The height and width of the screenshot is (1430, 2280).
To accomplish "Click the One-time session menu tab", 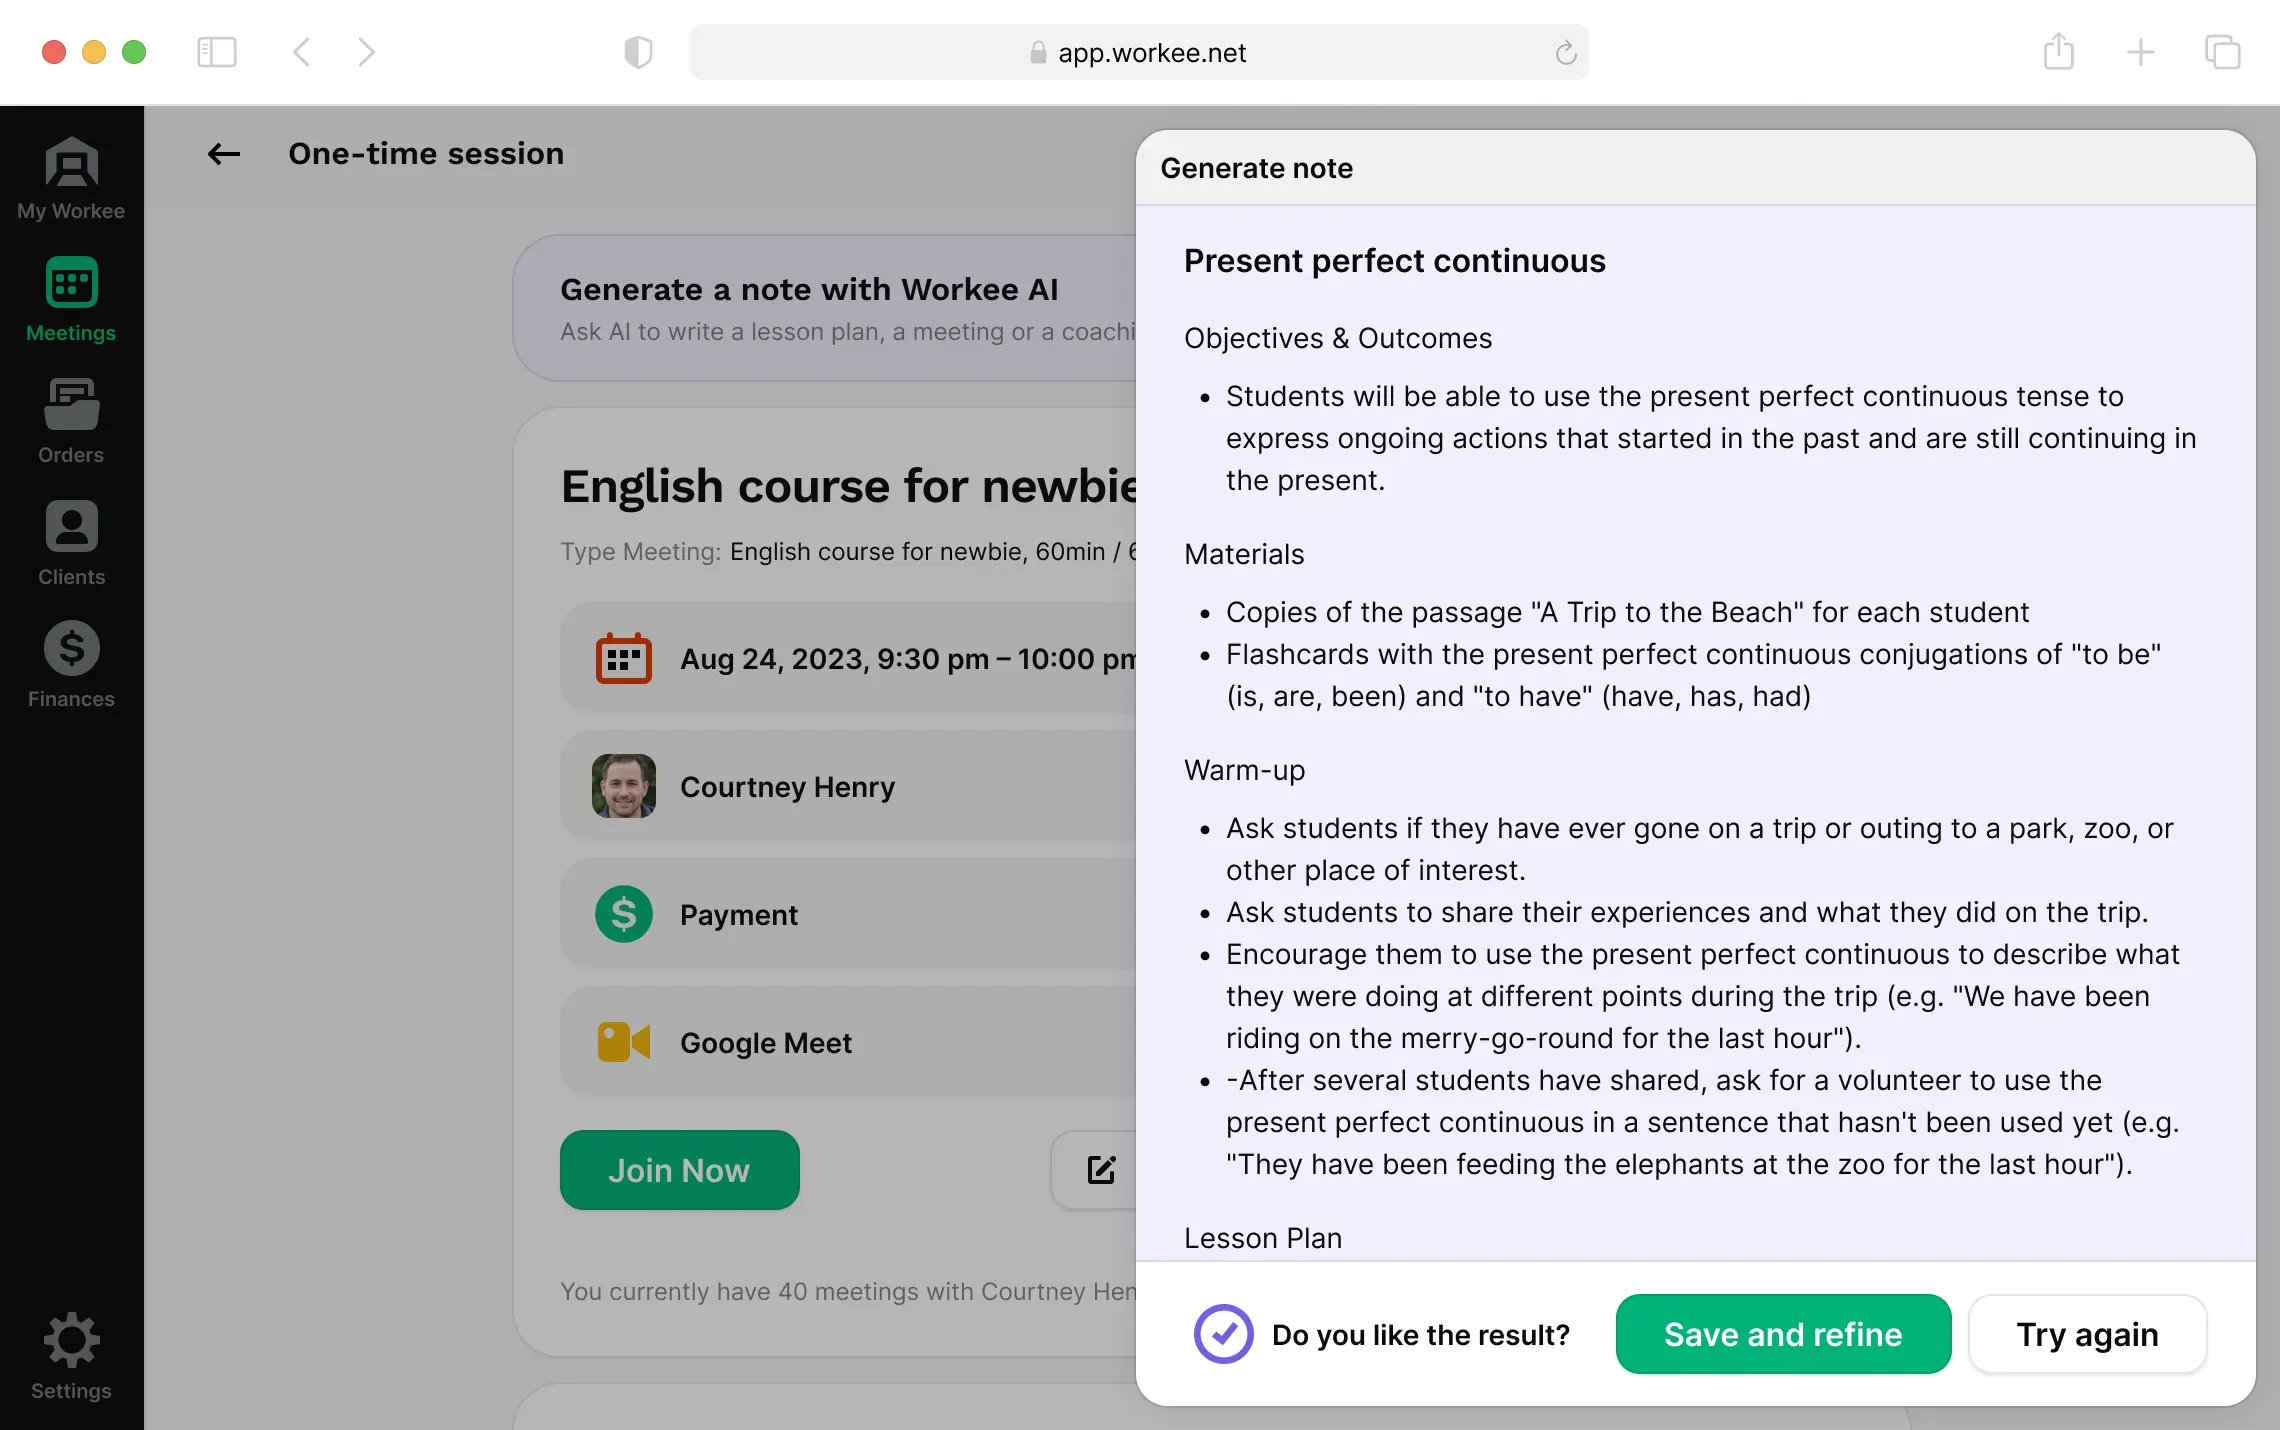I will coord(425,152).
